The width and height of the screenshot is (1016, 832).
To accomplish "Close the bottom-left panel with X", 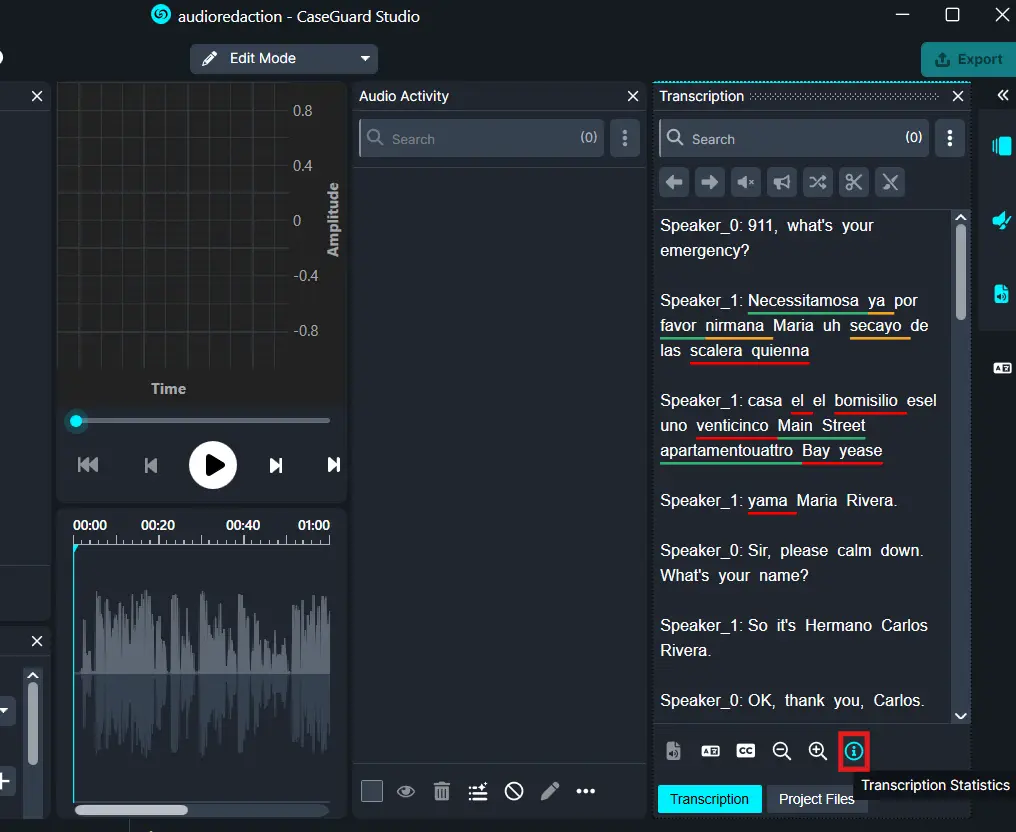I will (x=37, y=641).
